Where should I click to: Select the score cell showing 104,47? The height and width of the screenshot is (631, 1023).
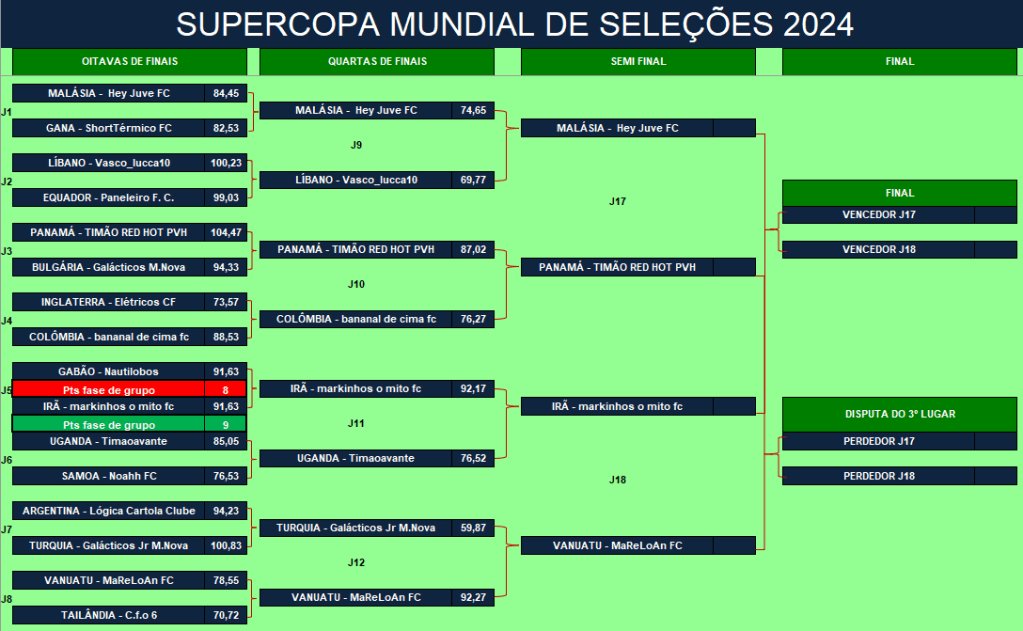pos(227,232)
